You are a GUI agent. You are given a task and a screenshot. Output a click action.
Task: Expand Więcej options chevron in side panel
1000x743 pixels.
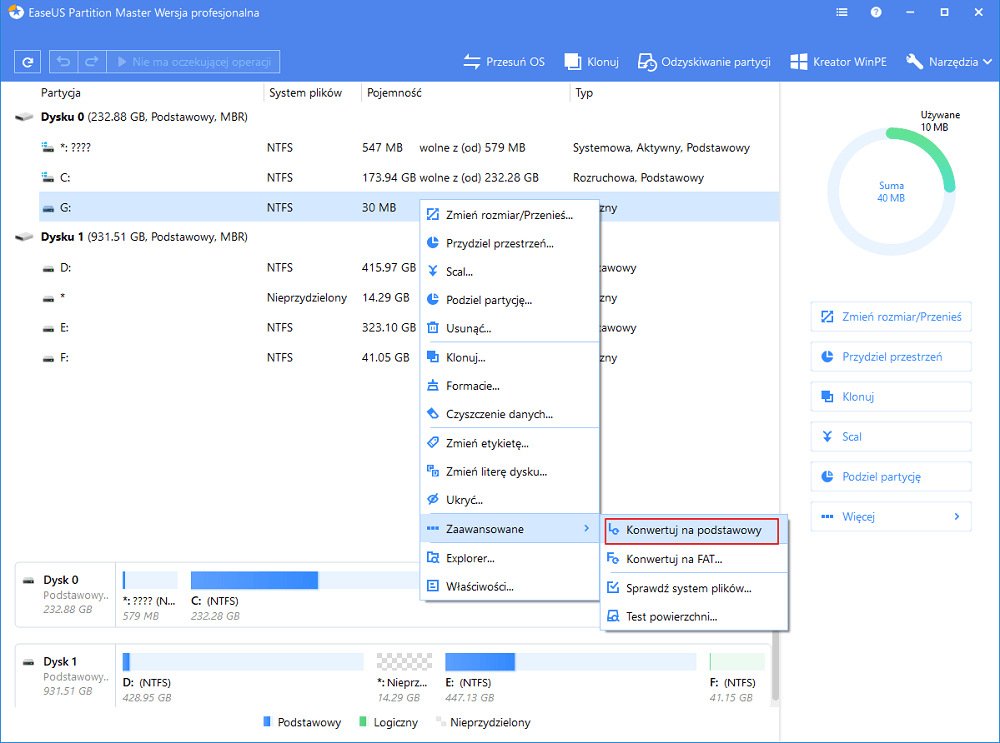(x=957, y=517)
